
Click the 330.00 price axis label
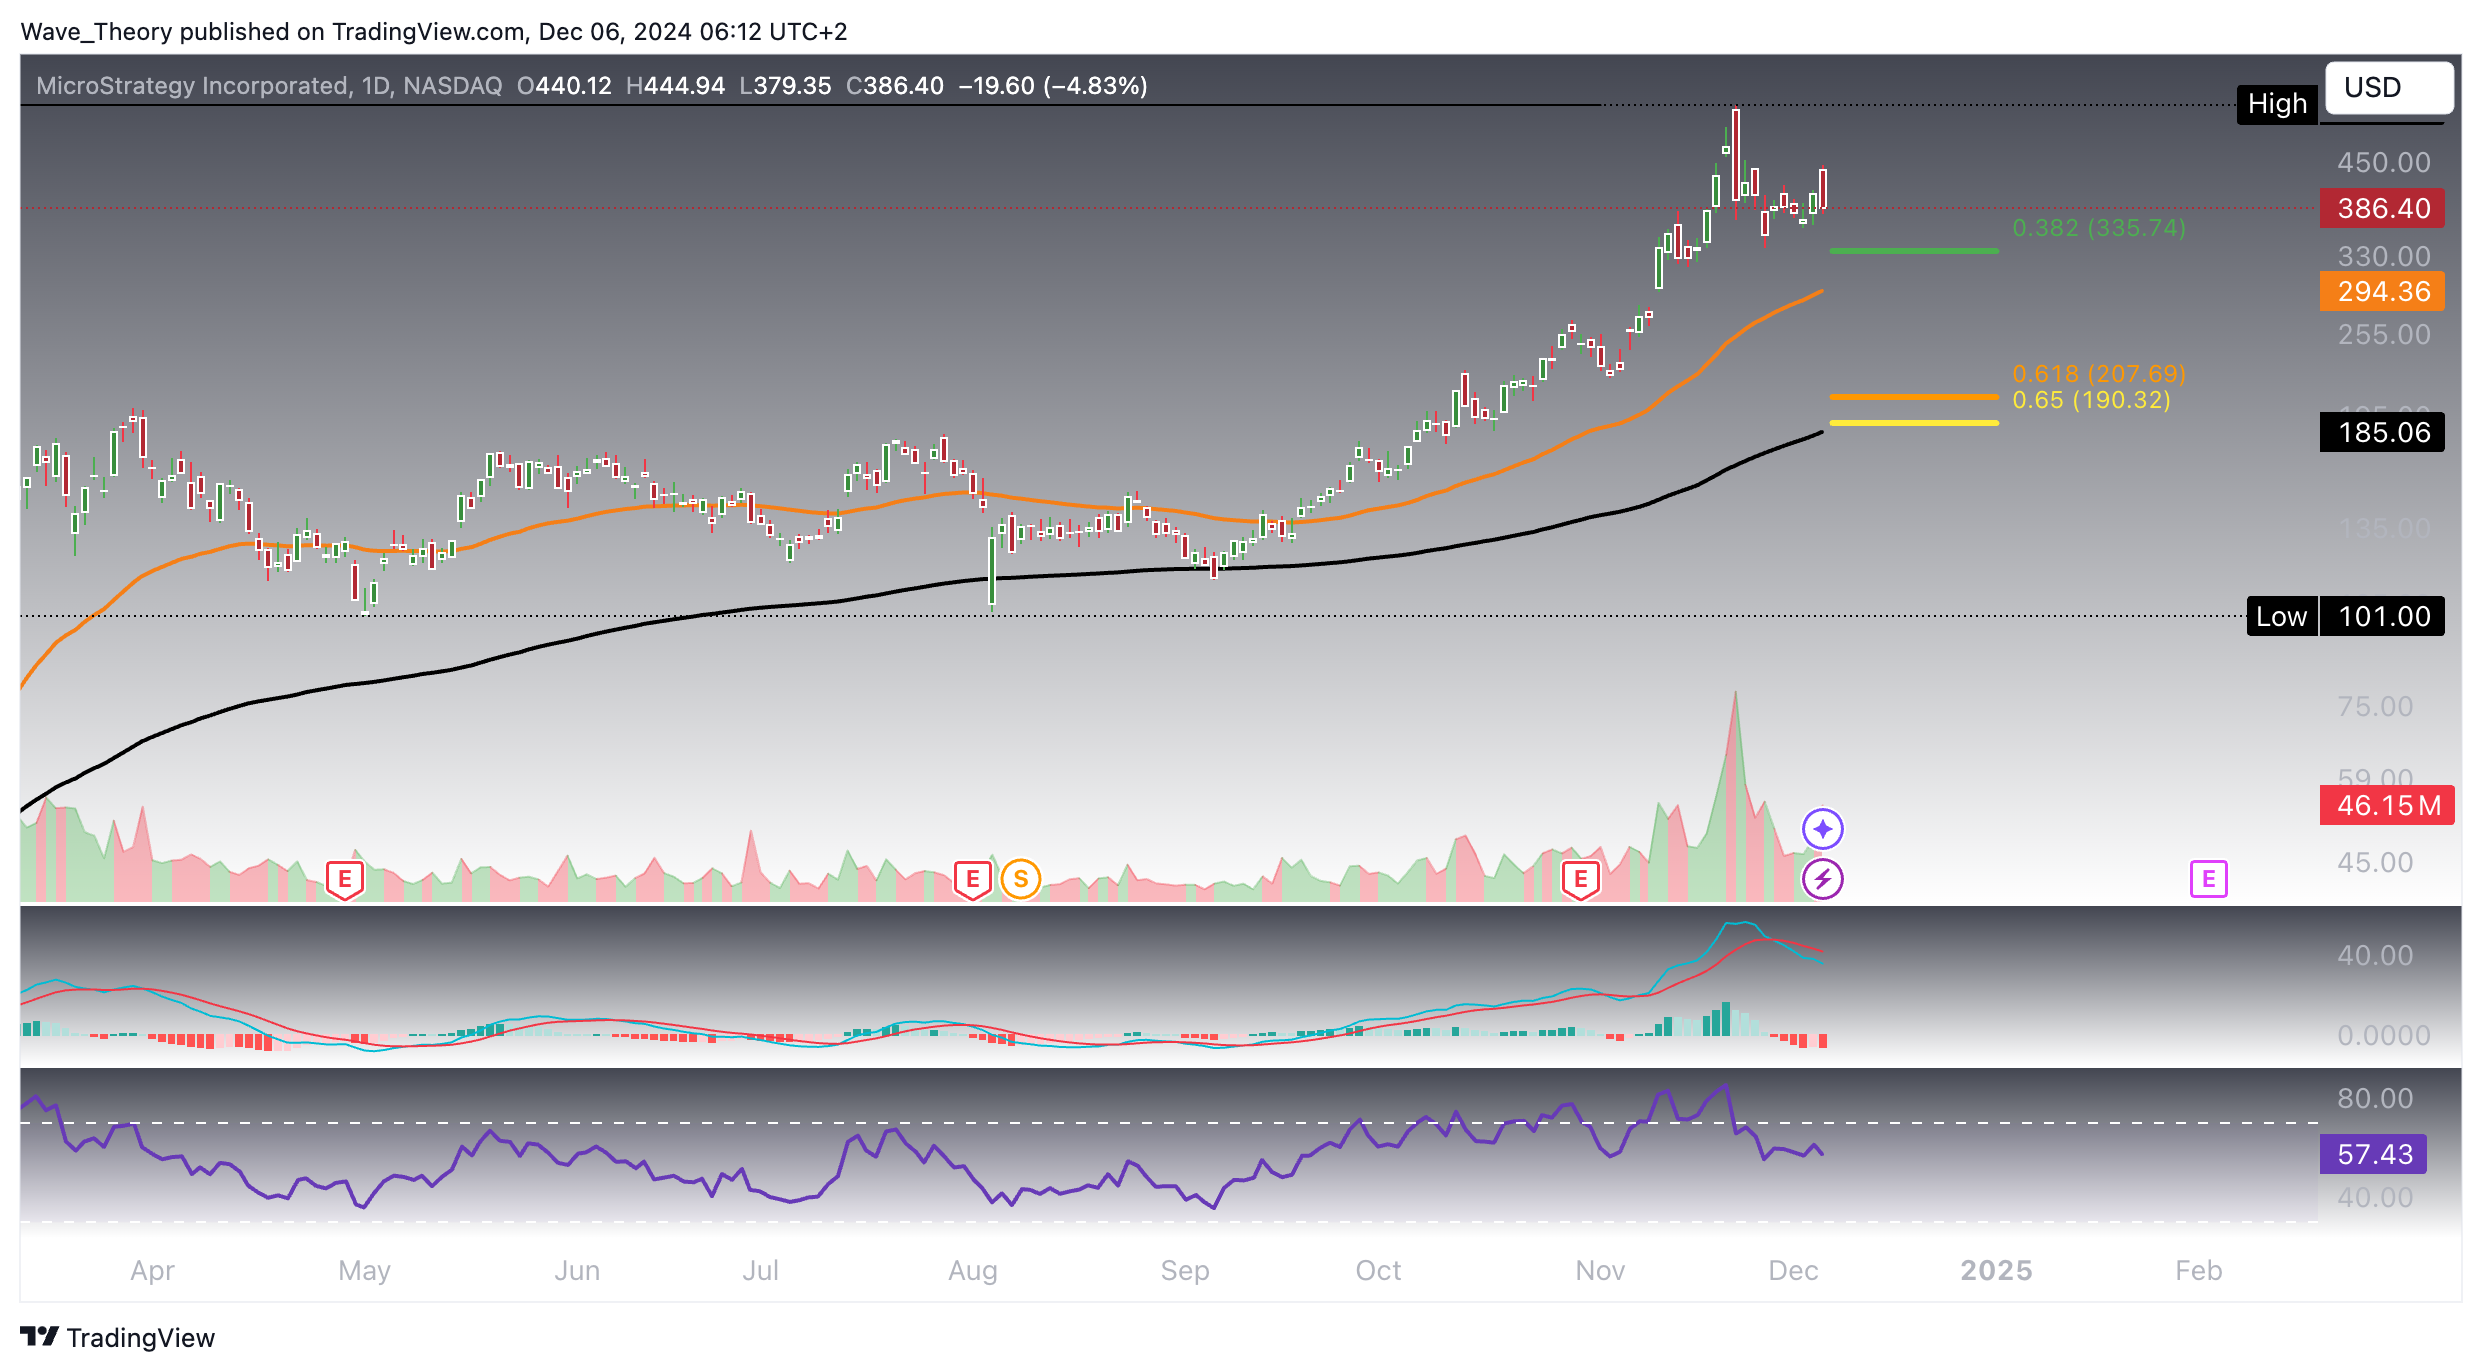2383,256
